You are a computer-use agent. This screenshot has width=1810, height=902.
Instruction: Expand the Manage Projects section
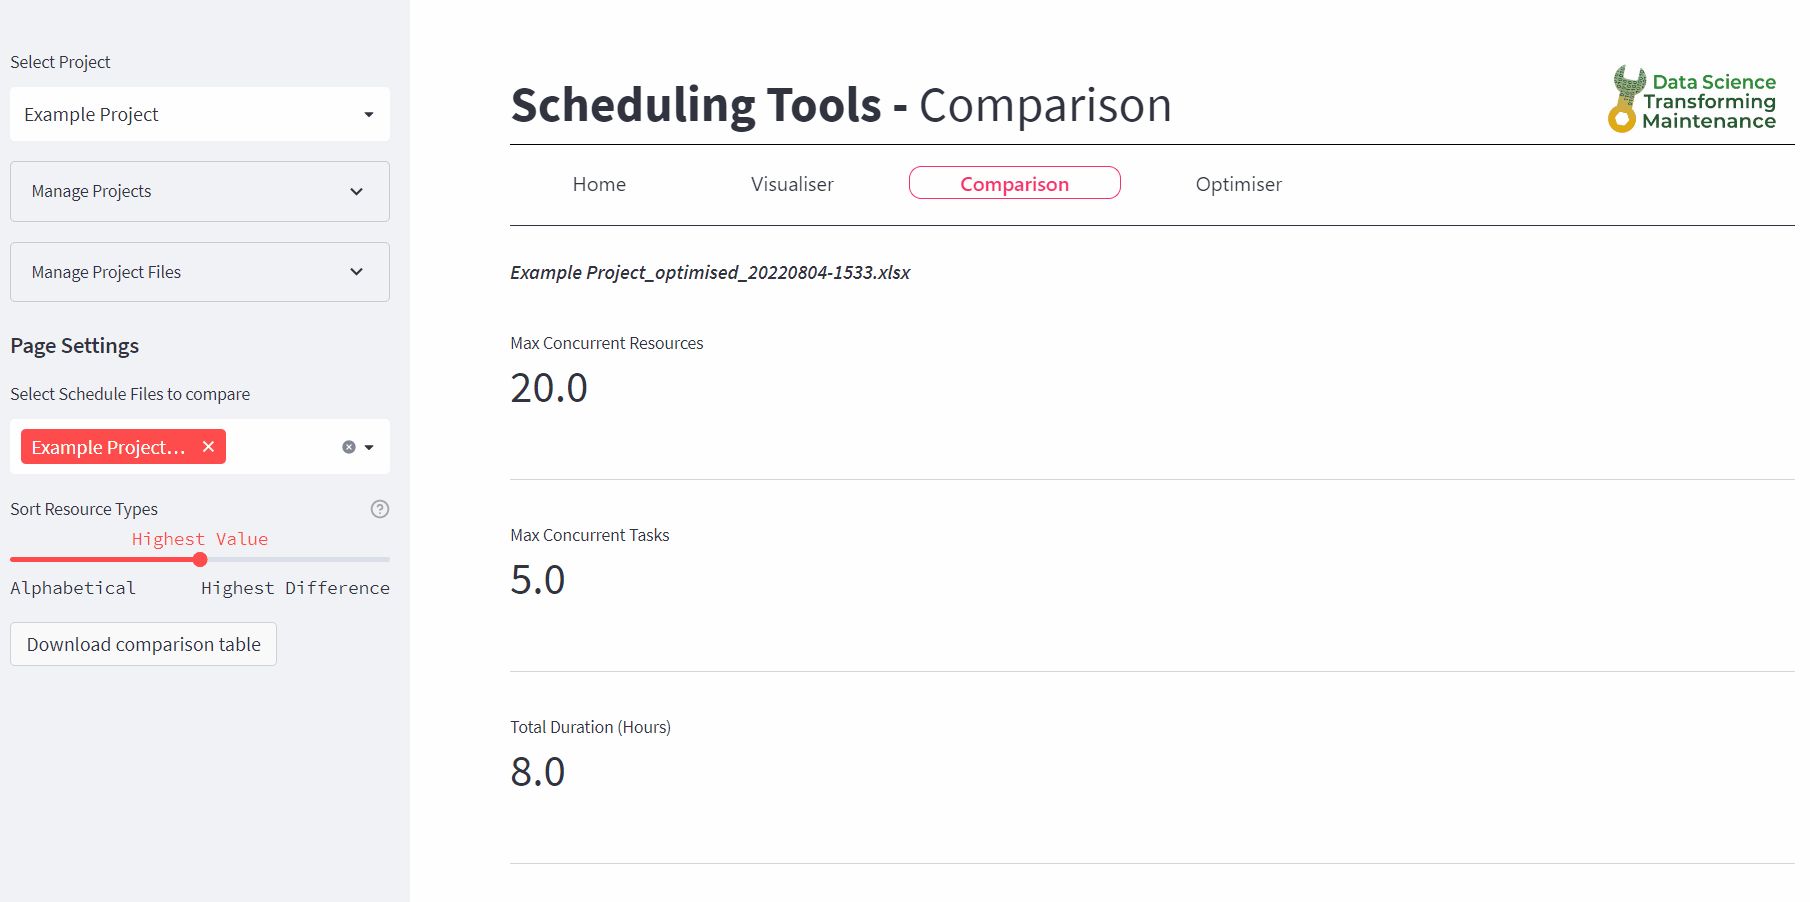[200, 191]
